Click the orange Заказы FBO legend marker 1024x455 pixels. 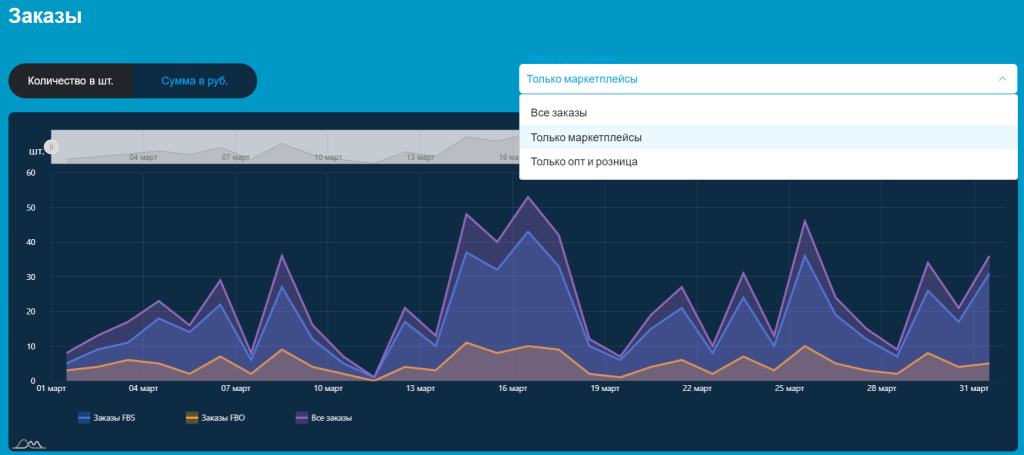(x=192, y=418)
